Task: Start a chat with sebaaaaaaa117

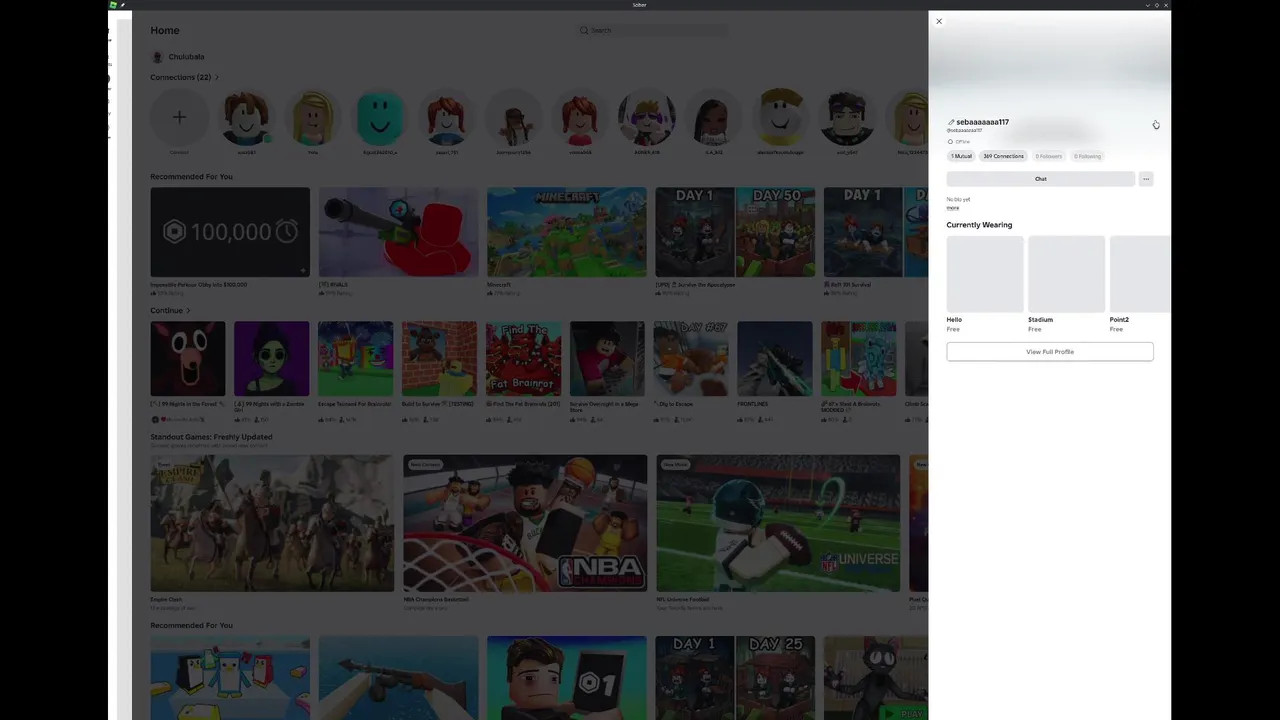Action: 1041,179
